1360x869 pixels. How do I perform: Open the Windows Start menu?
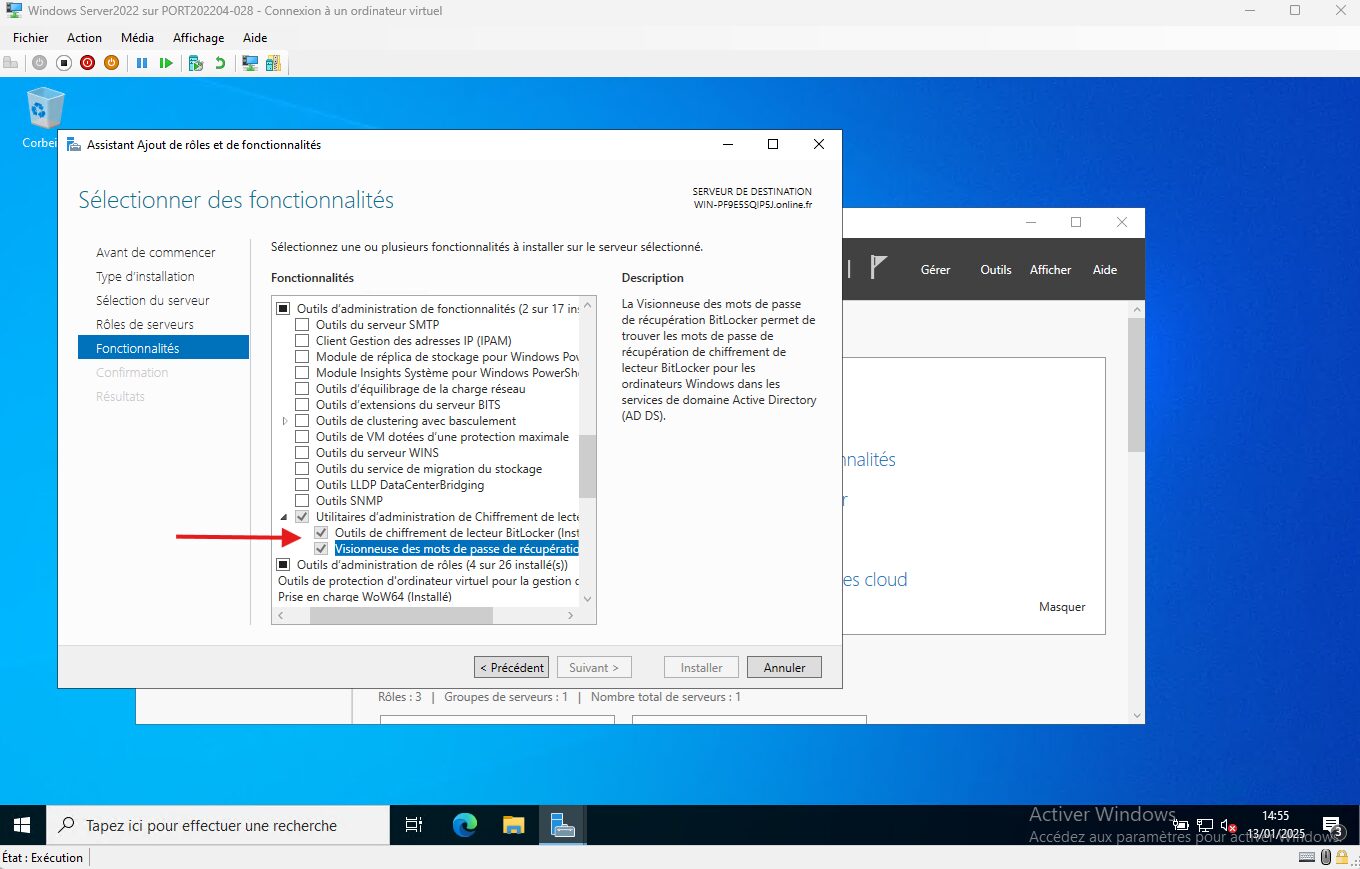[22, 825]
